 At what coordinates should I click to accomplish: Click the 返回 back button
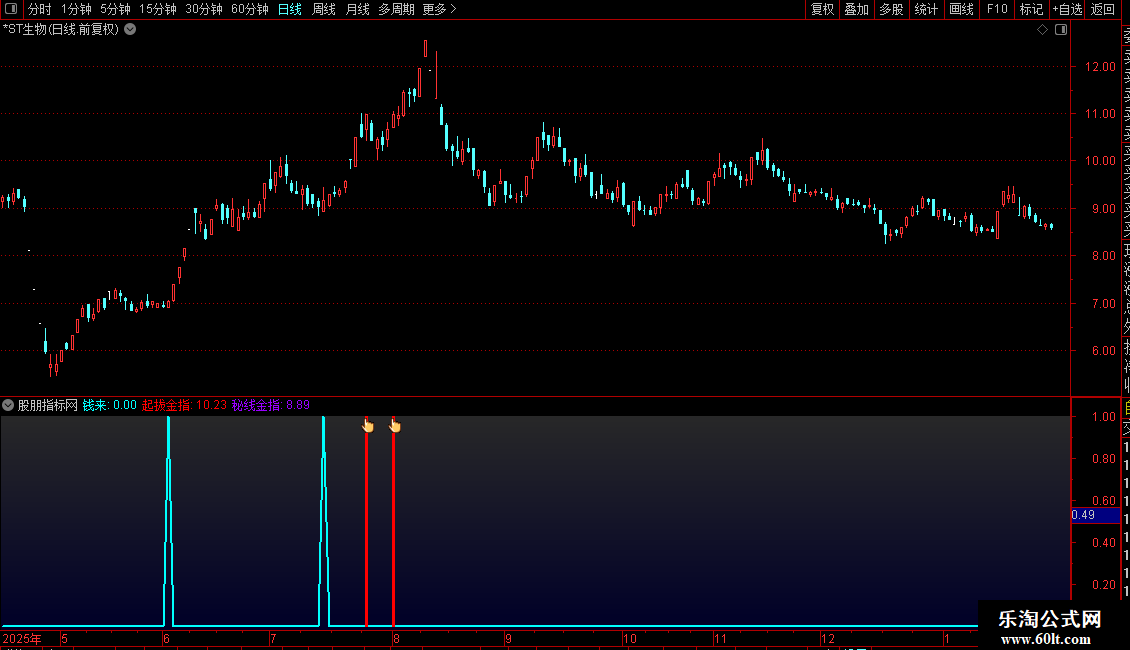tap(1103, 9)
